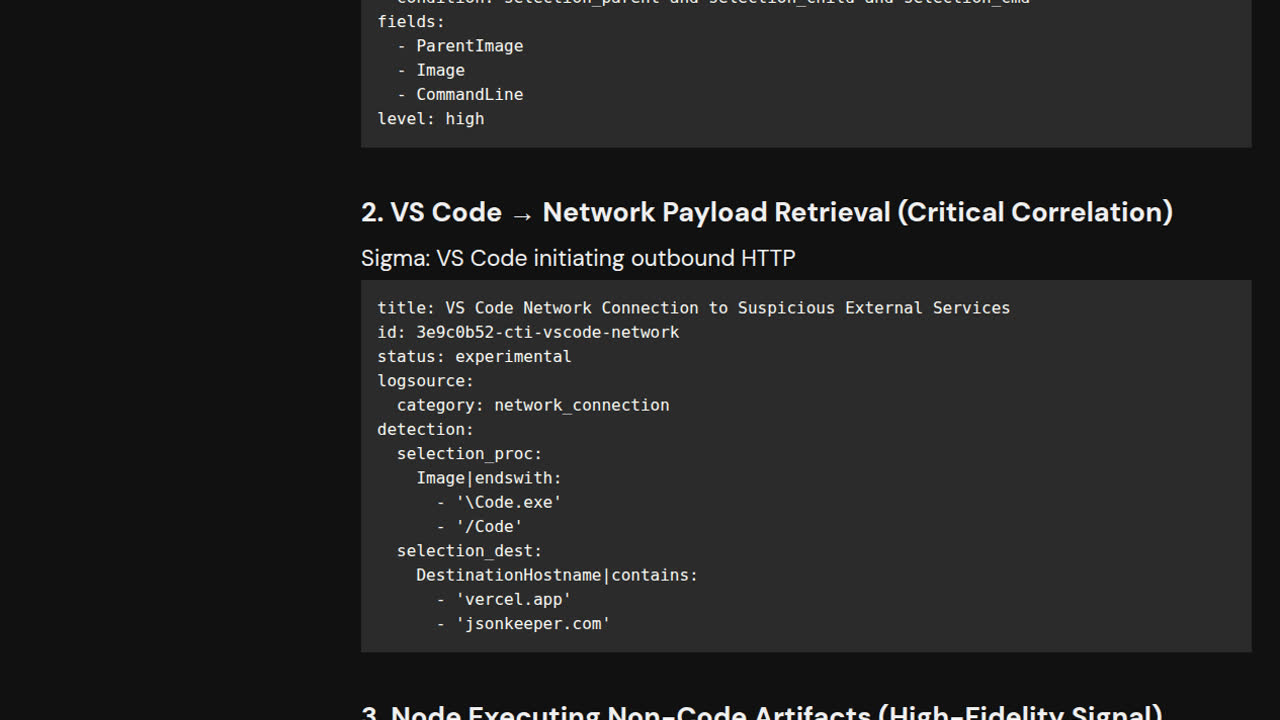Screen dimensions: 1280x720
Task: Select the "detection:" key in the network rule
Action: [426, 429]
